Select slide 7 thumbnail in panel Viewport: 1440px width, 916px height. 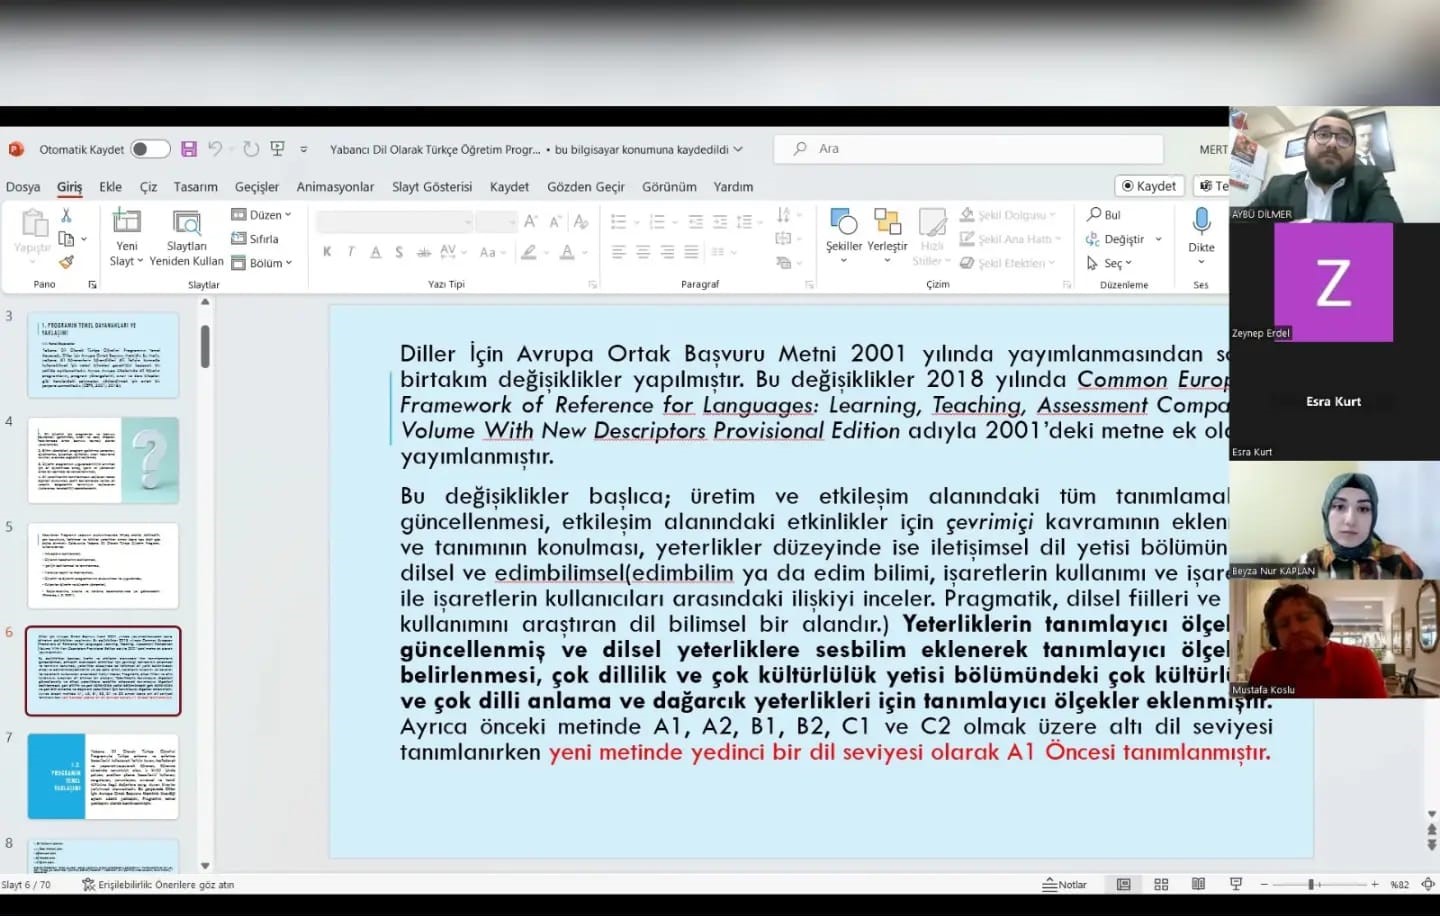pyautogui.click(x=103, y=776)
